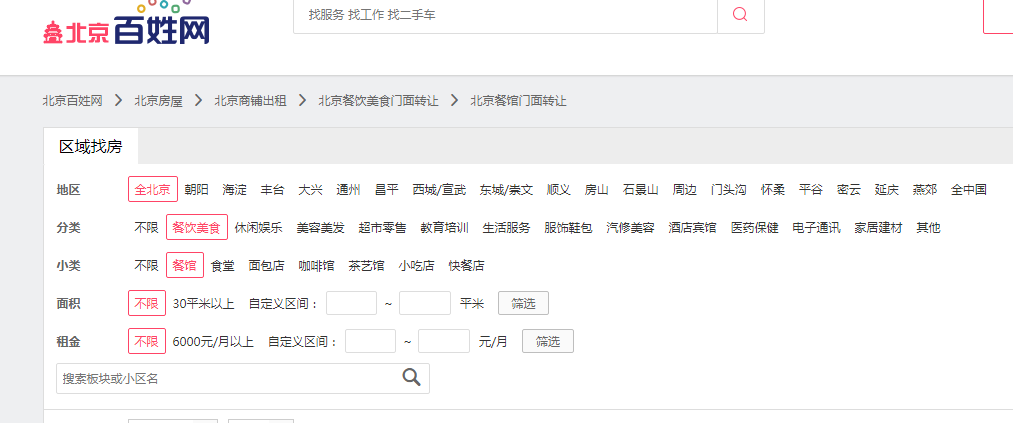This screenshot has width=1013, height=423.
Task: Select 快餐店 subcategory
Action: [466, 265]
